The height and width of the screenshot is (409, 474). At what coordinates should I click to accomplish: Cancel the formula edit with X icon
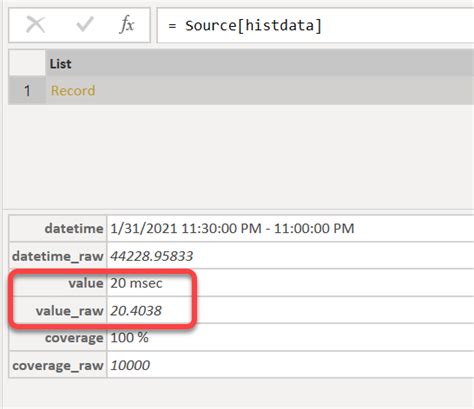coord(35,25)
